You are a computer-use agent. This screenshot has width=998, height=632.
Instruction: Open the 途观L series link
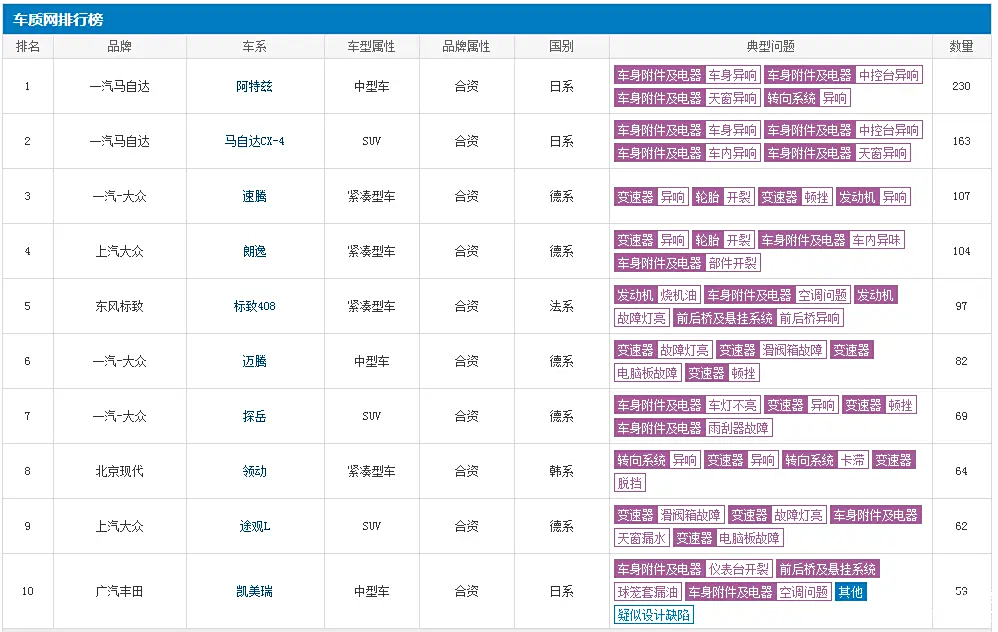254,526
